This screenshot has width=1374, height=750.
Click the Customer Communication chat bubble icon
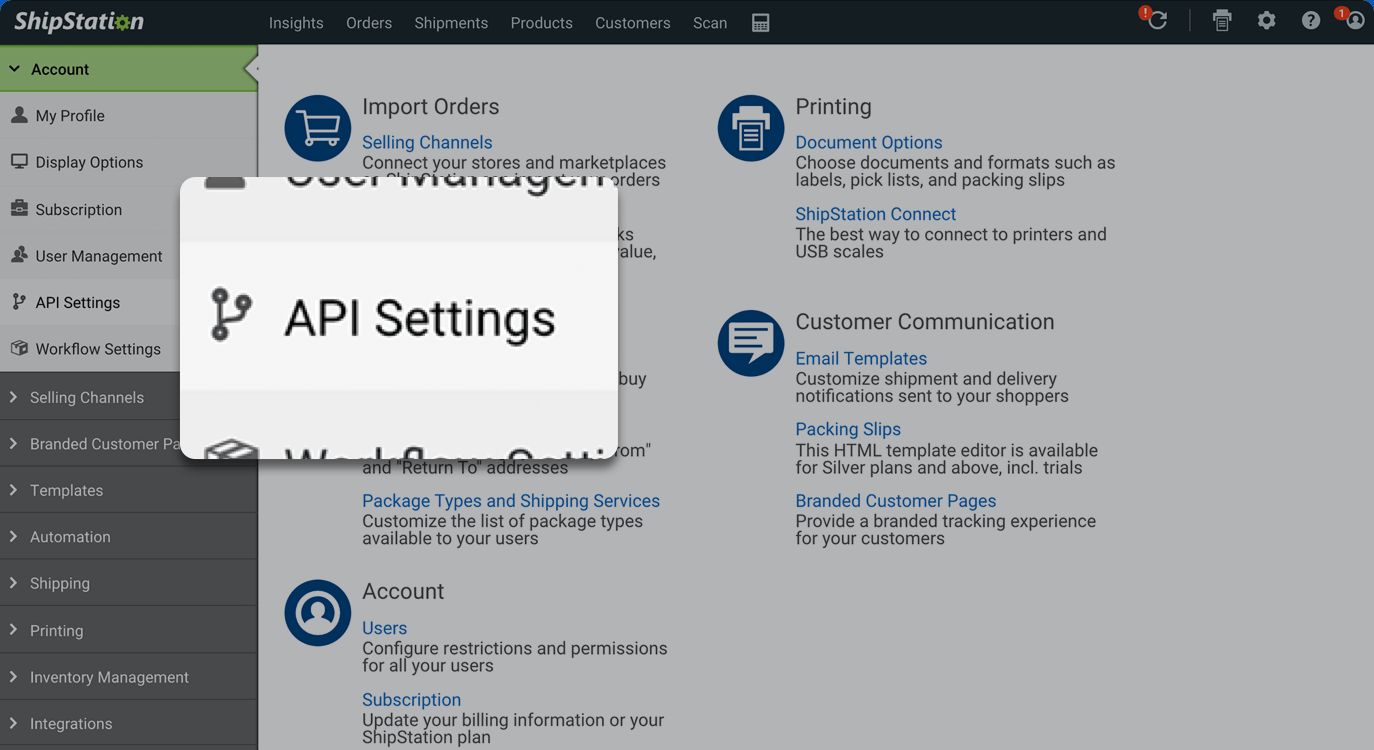(751, 343)
